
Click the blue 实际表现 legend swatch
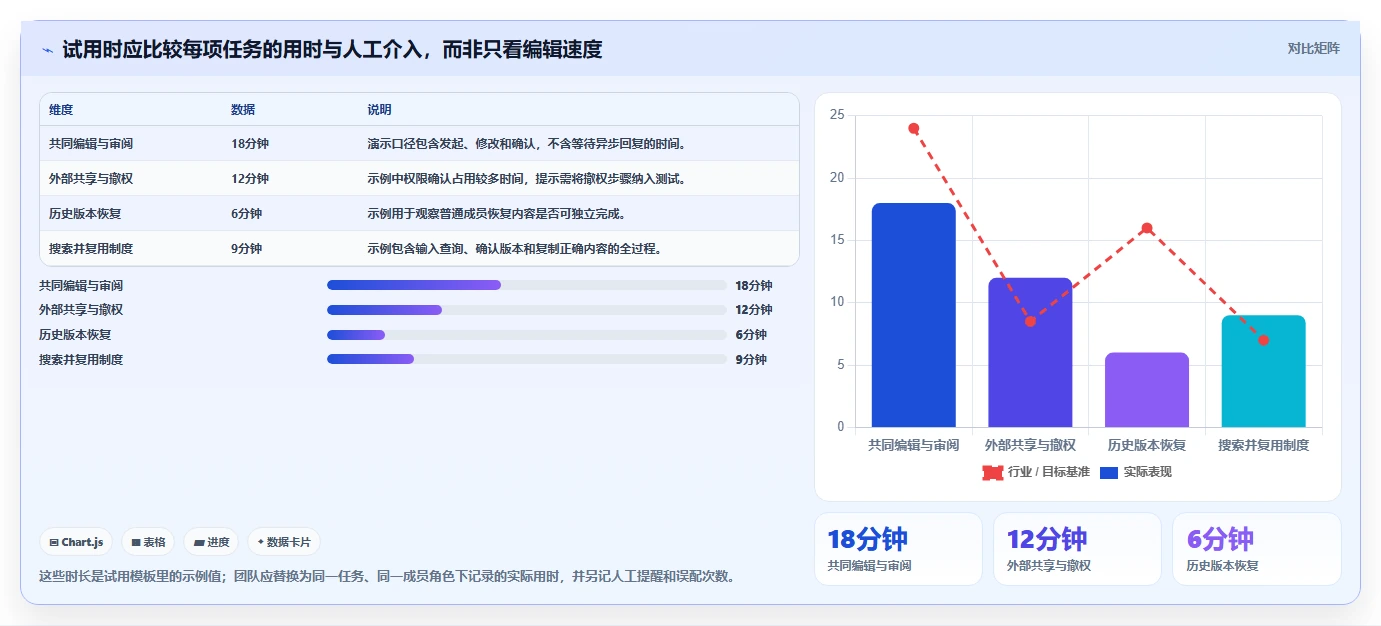click(x=1109, y=472)
